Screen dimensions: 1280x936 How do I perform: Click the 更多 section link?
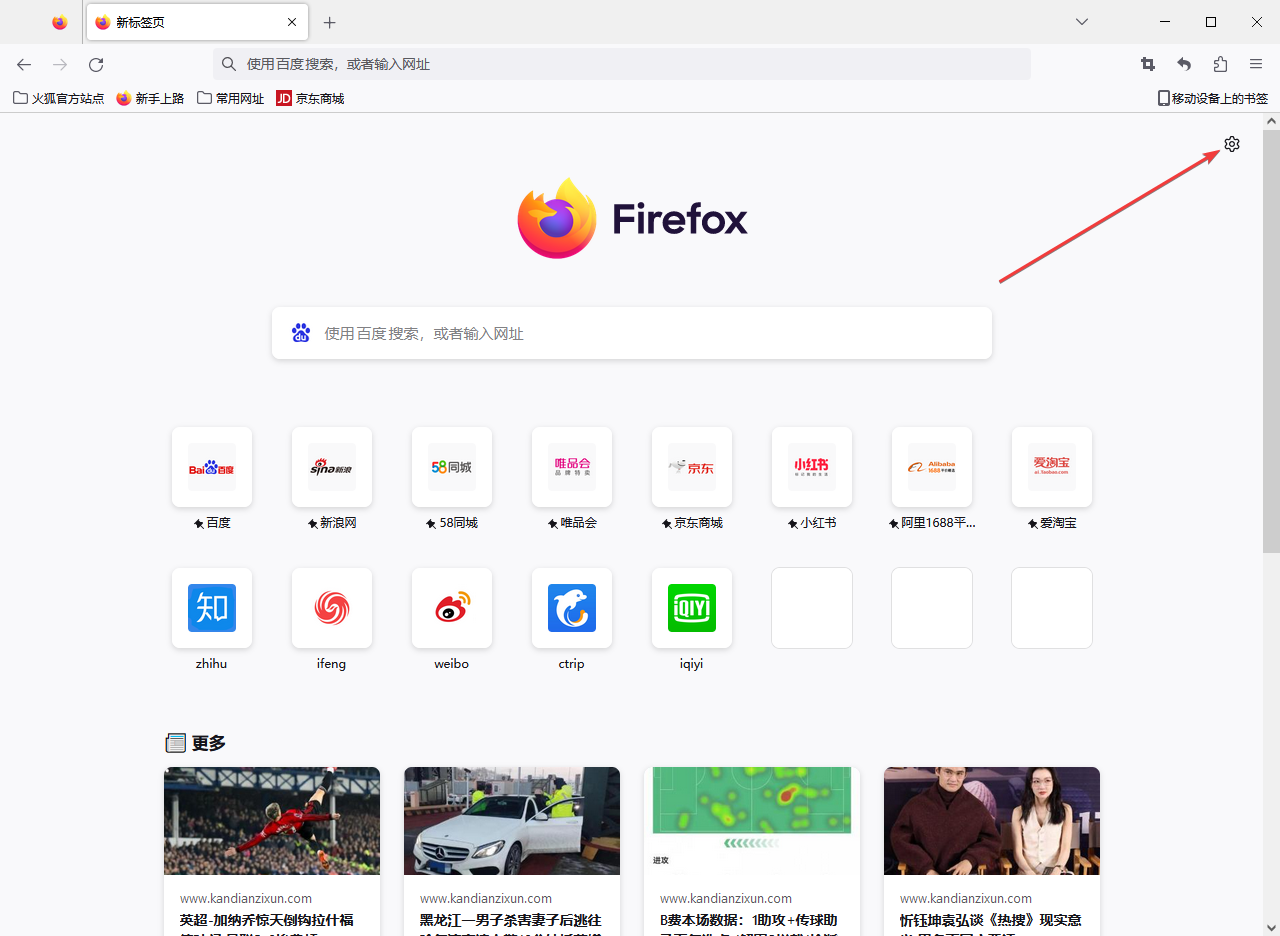coord(206,743)
